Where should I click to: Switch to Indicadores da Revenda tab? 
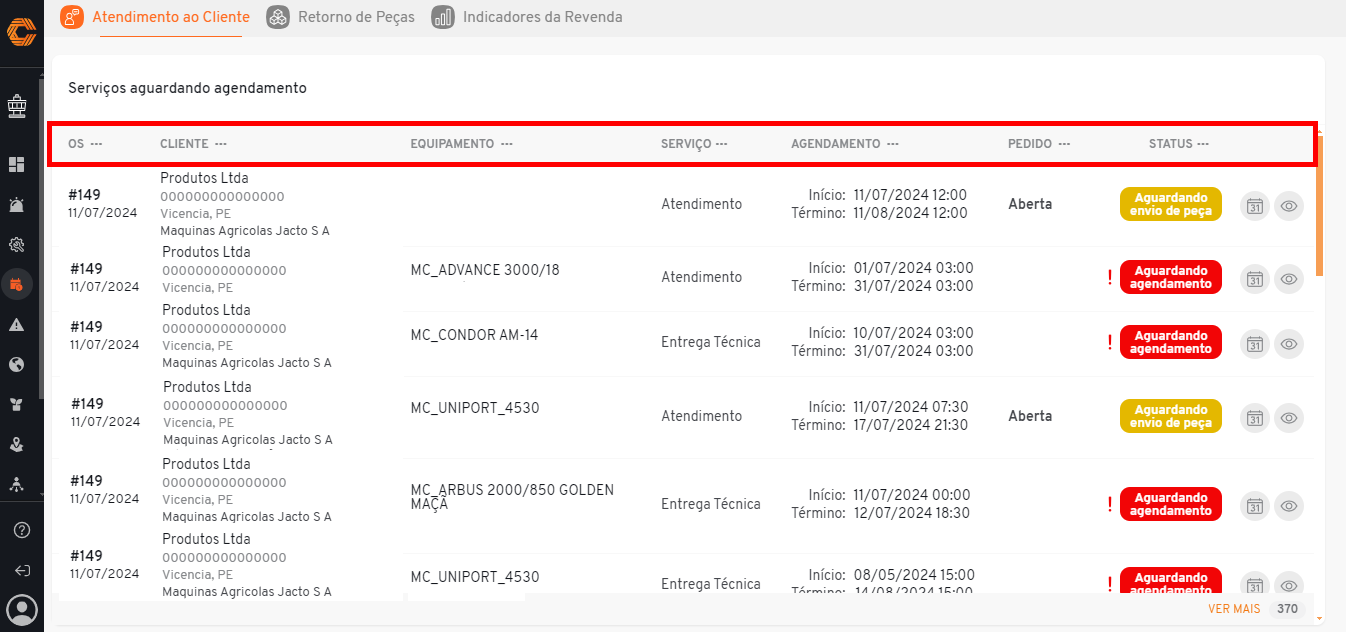[x=527, y=17]
